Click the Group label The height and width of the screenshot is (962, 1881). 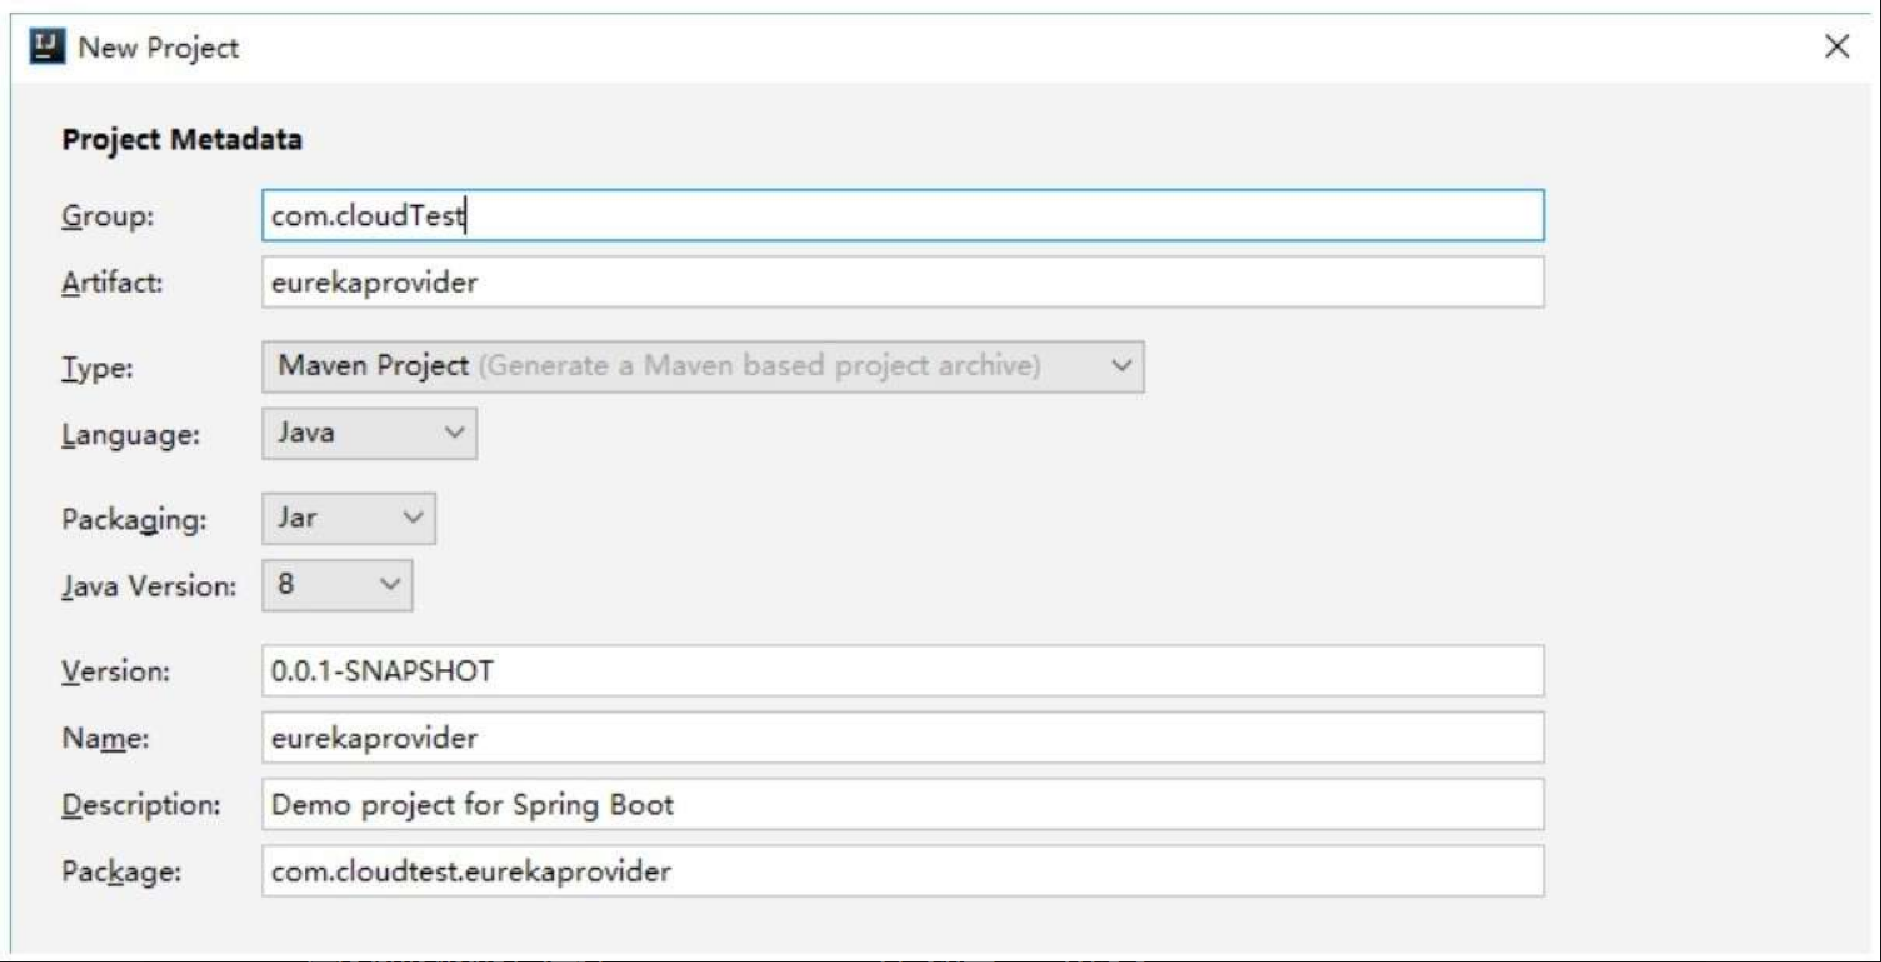(x=108, y=216)
